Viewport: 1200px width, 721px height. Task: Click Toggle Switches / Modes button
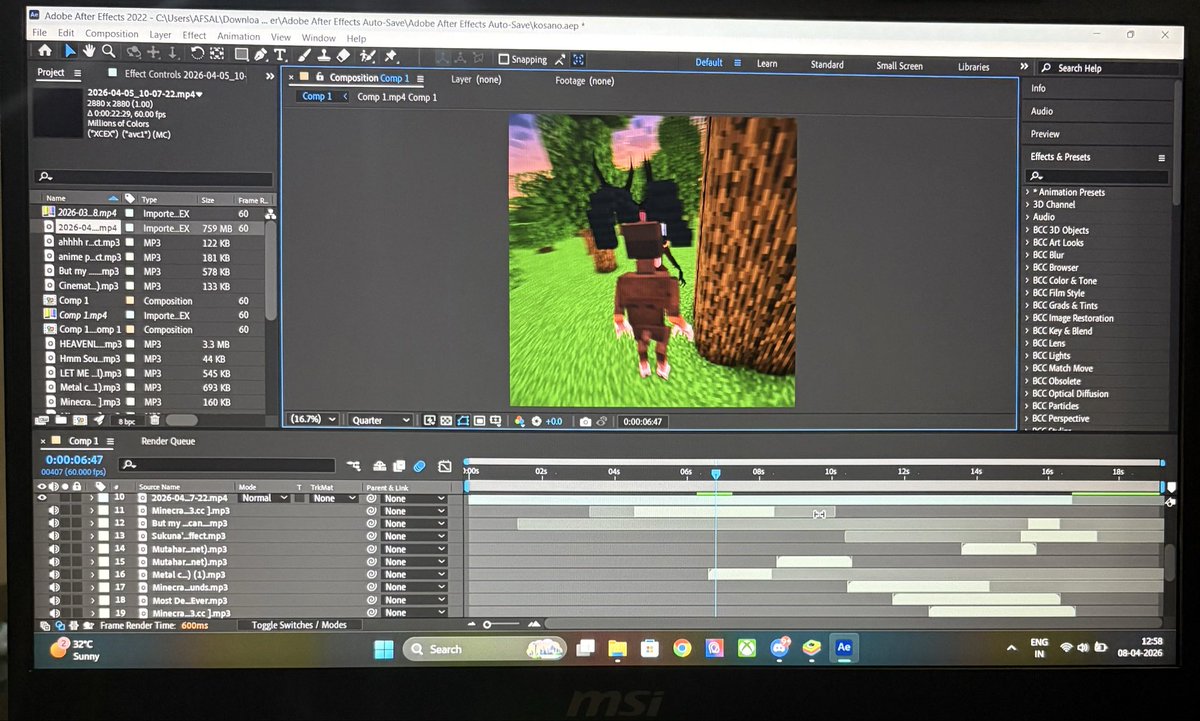click(299, 625)
